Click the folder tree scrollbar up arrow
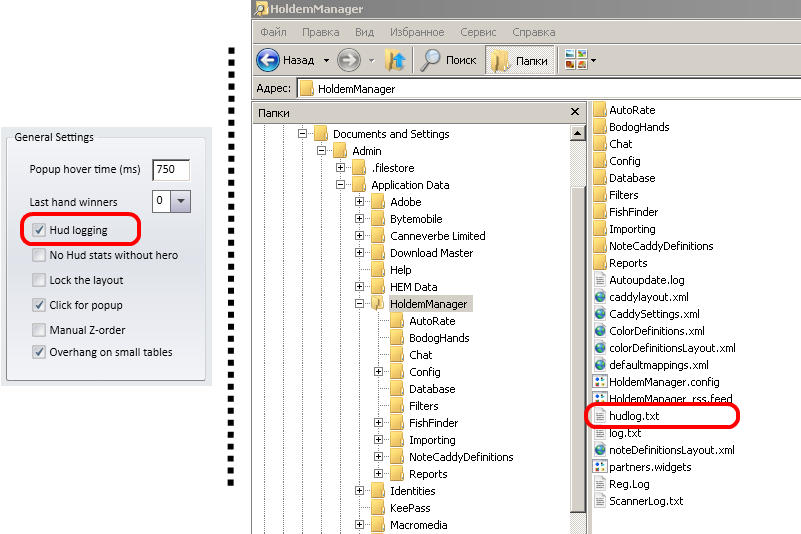The width and height of the screenshot is (801, 534). point(577,133)
